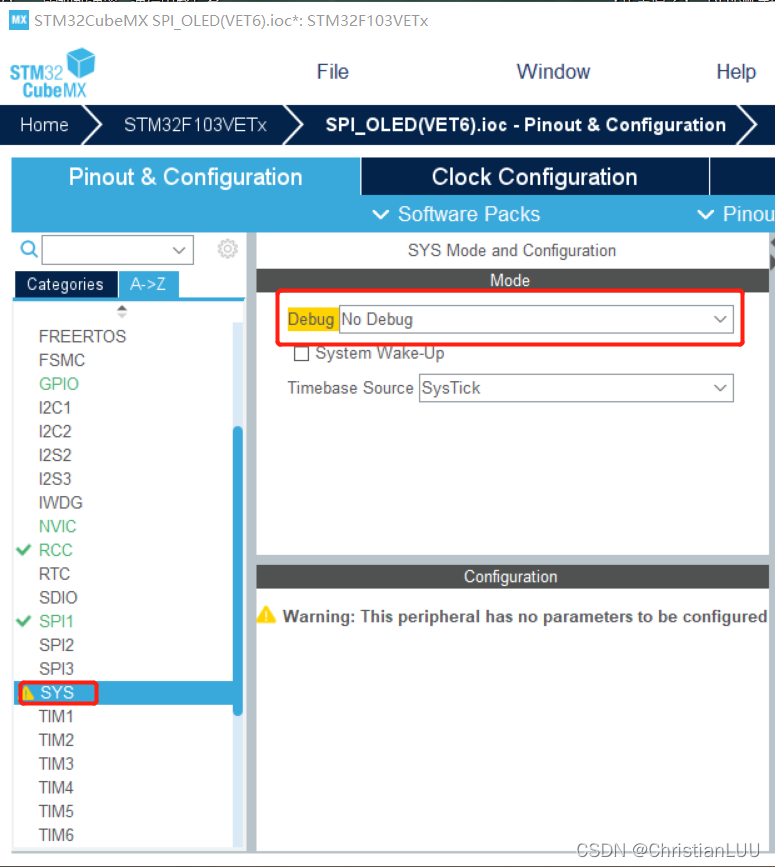775x867 pixels.
Task: Click the MX application icon in title bar
Action: coord(19,20)
